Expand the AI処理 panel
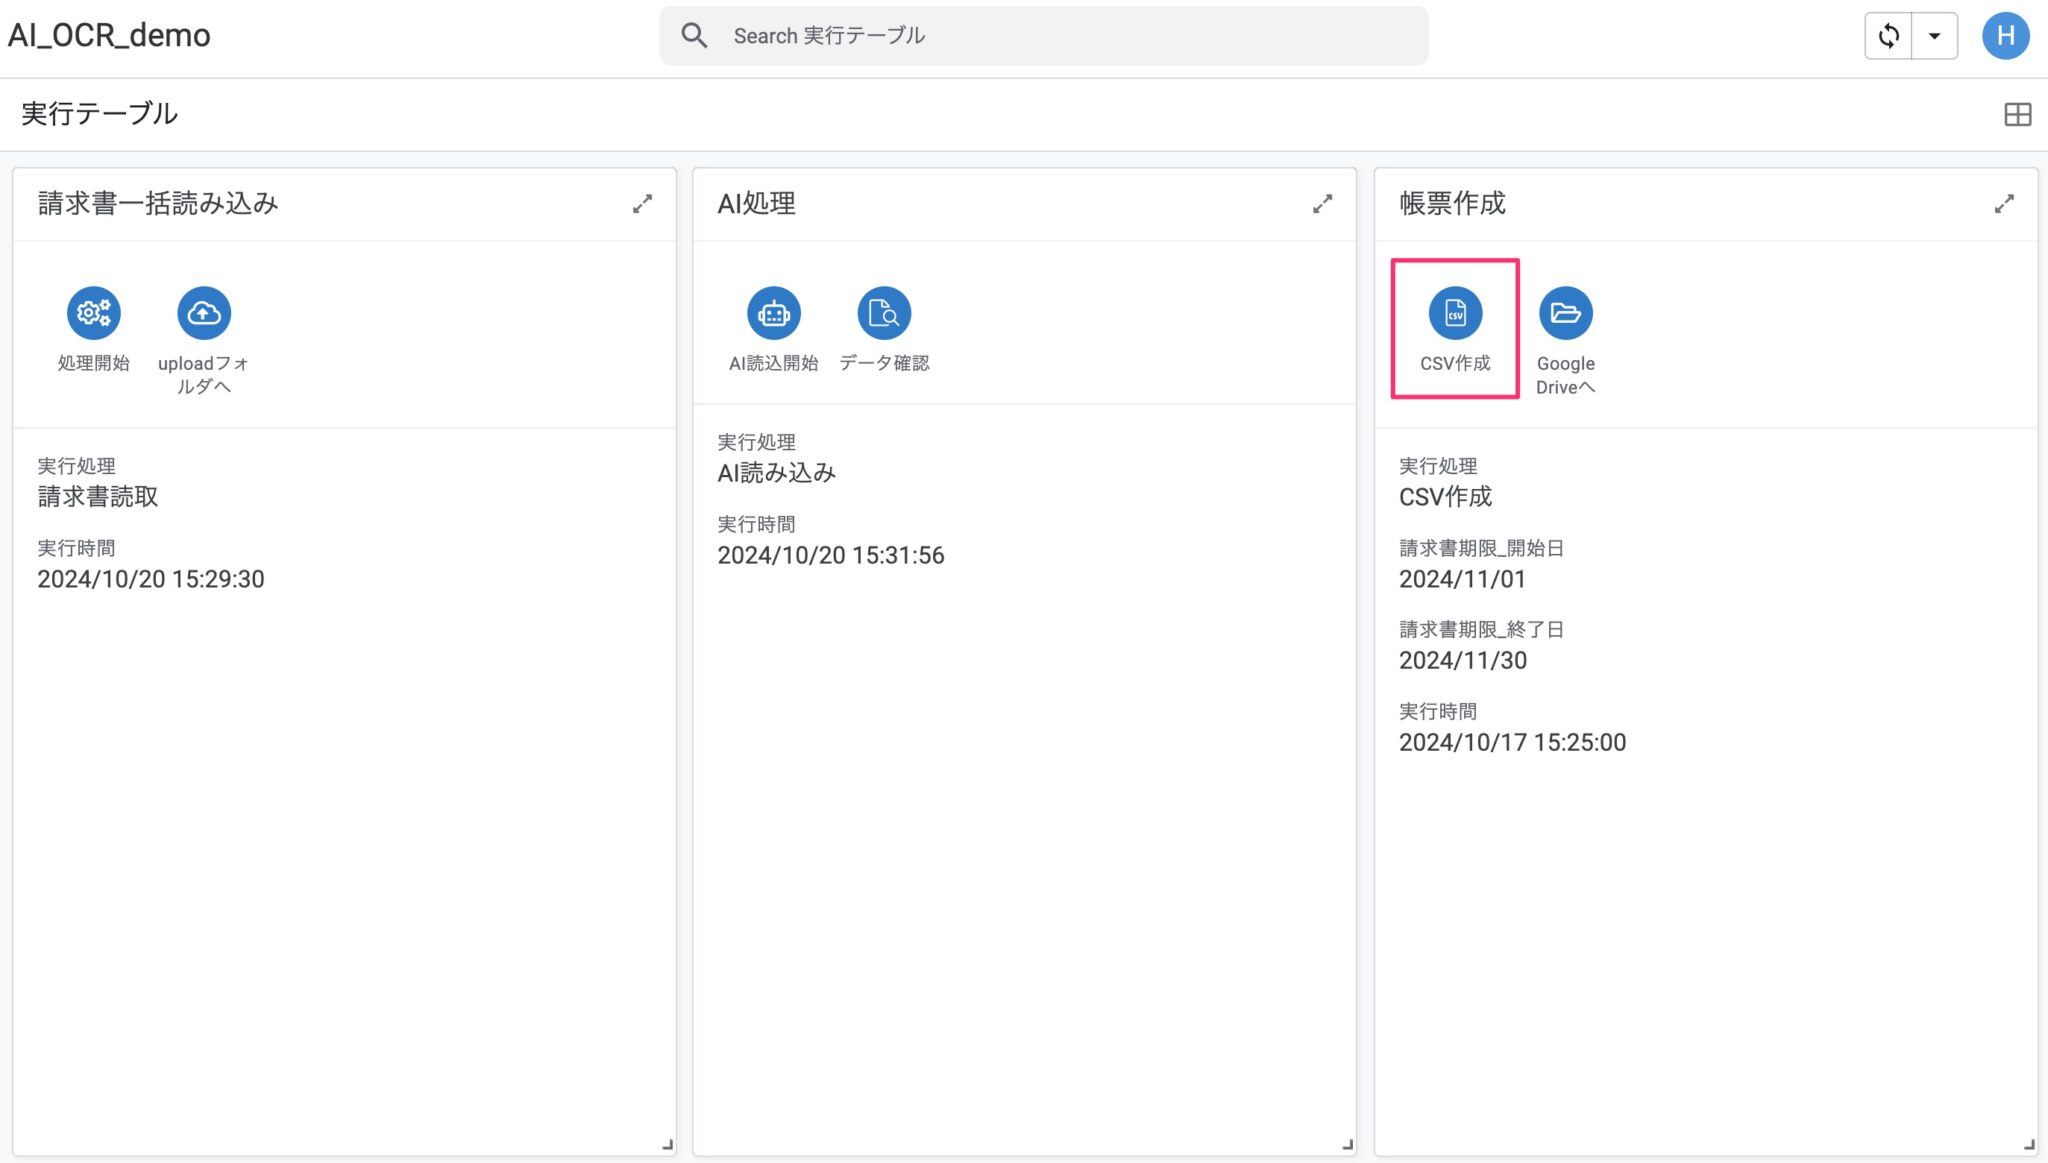The width and height of the screenshot is (2048, 1163). (1322, 204)
